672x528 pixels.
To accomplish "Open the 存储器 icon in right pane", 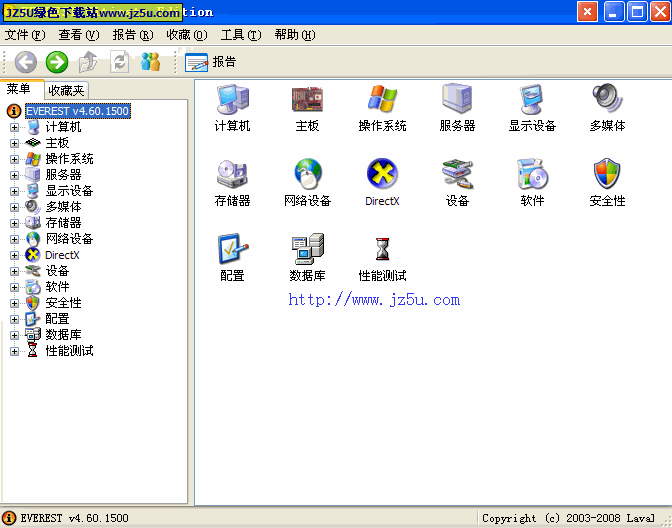I will point(232,183).
